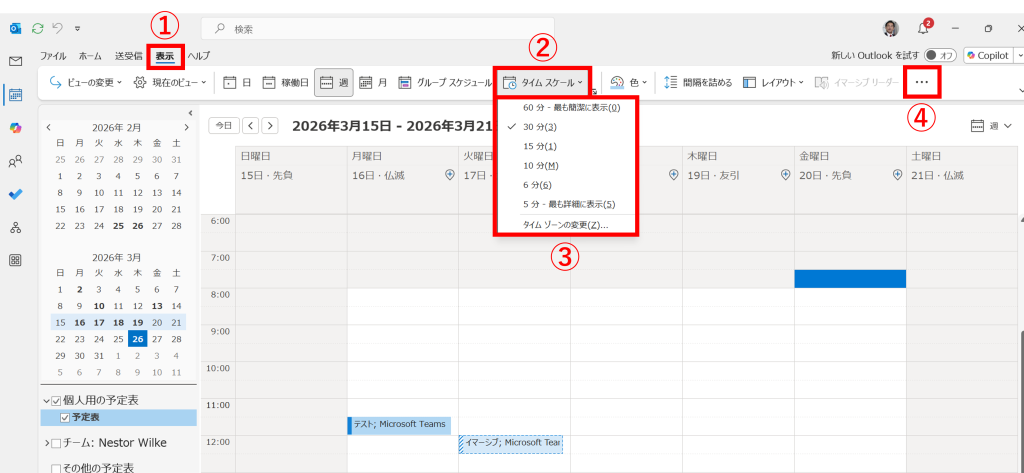
Task: Click the Copilot sidebar icon
Action: click(x=15, y=128)
